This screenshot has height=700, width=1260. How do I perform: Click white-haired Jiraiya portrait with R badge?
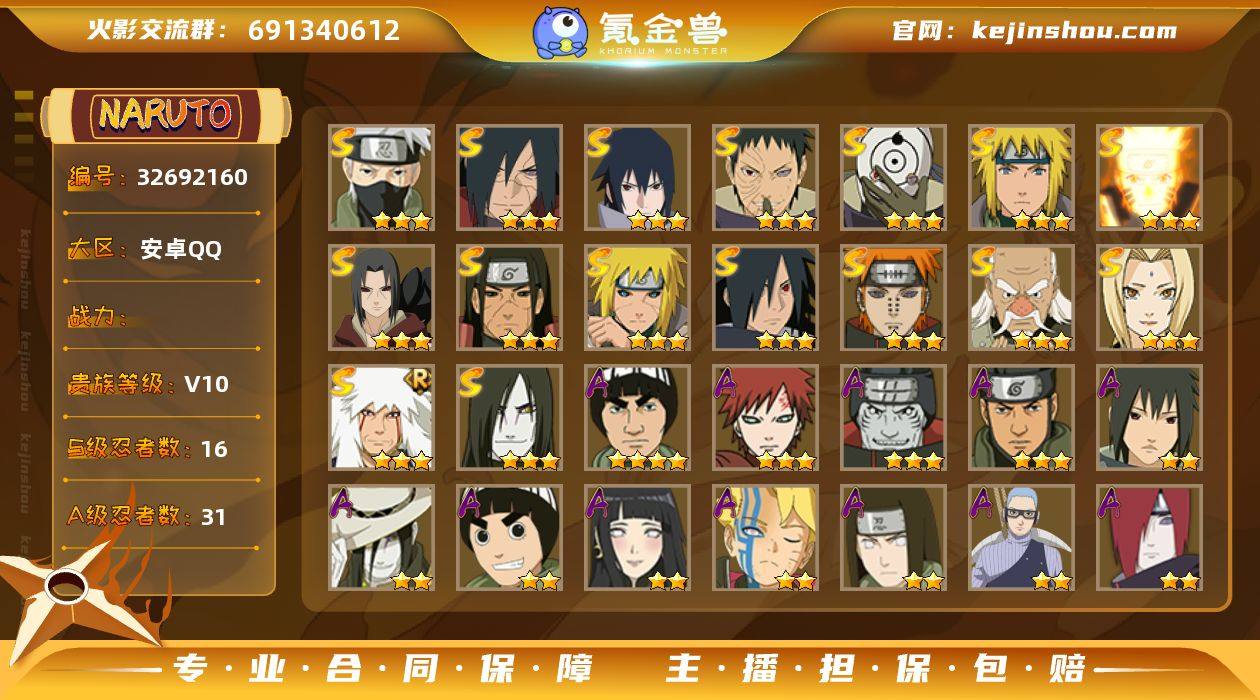381,418
